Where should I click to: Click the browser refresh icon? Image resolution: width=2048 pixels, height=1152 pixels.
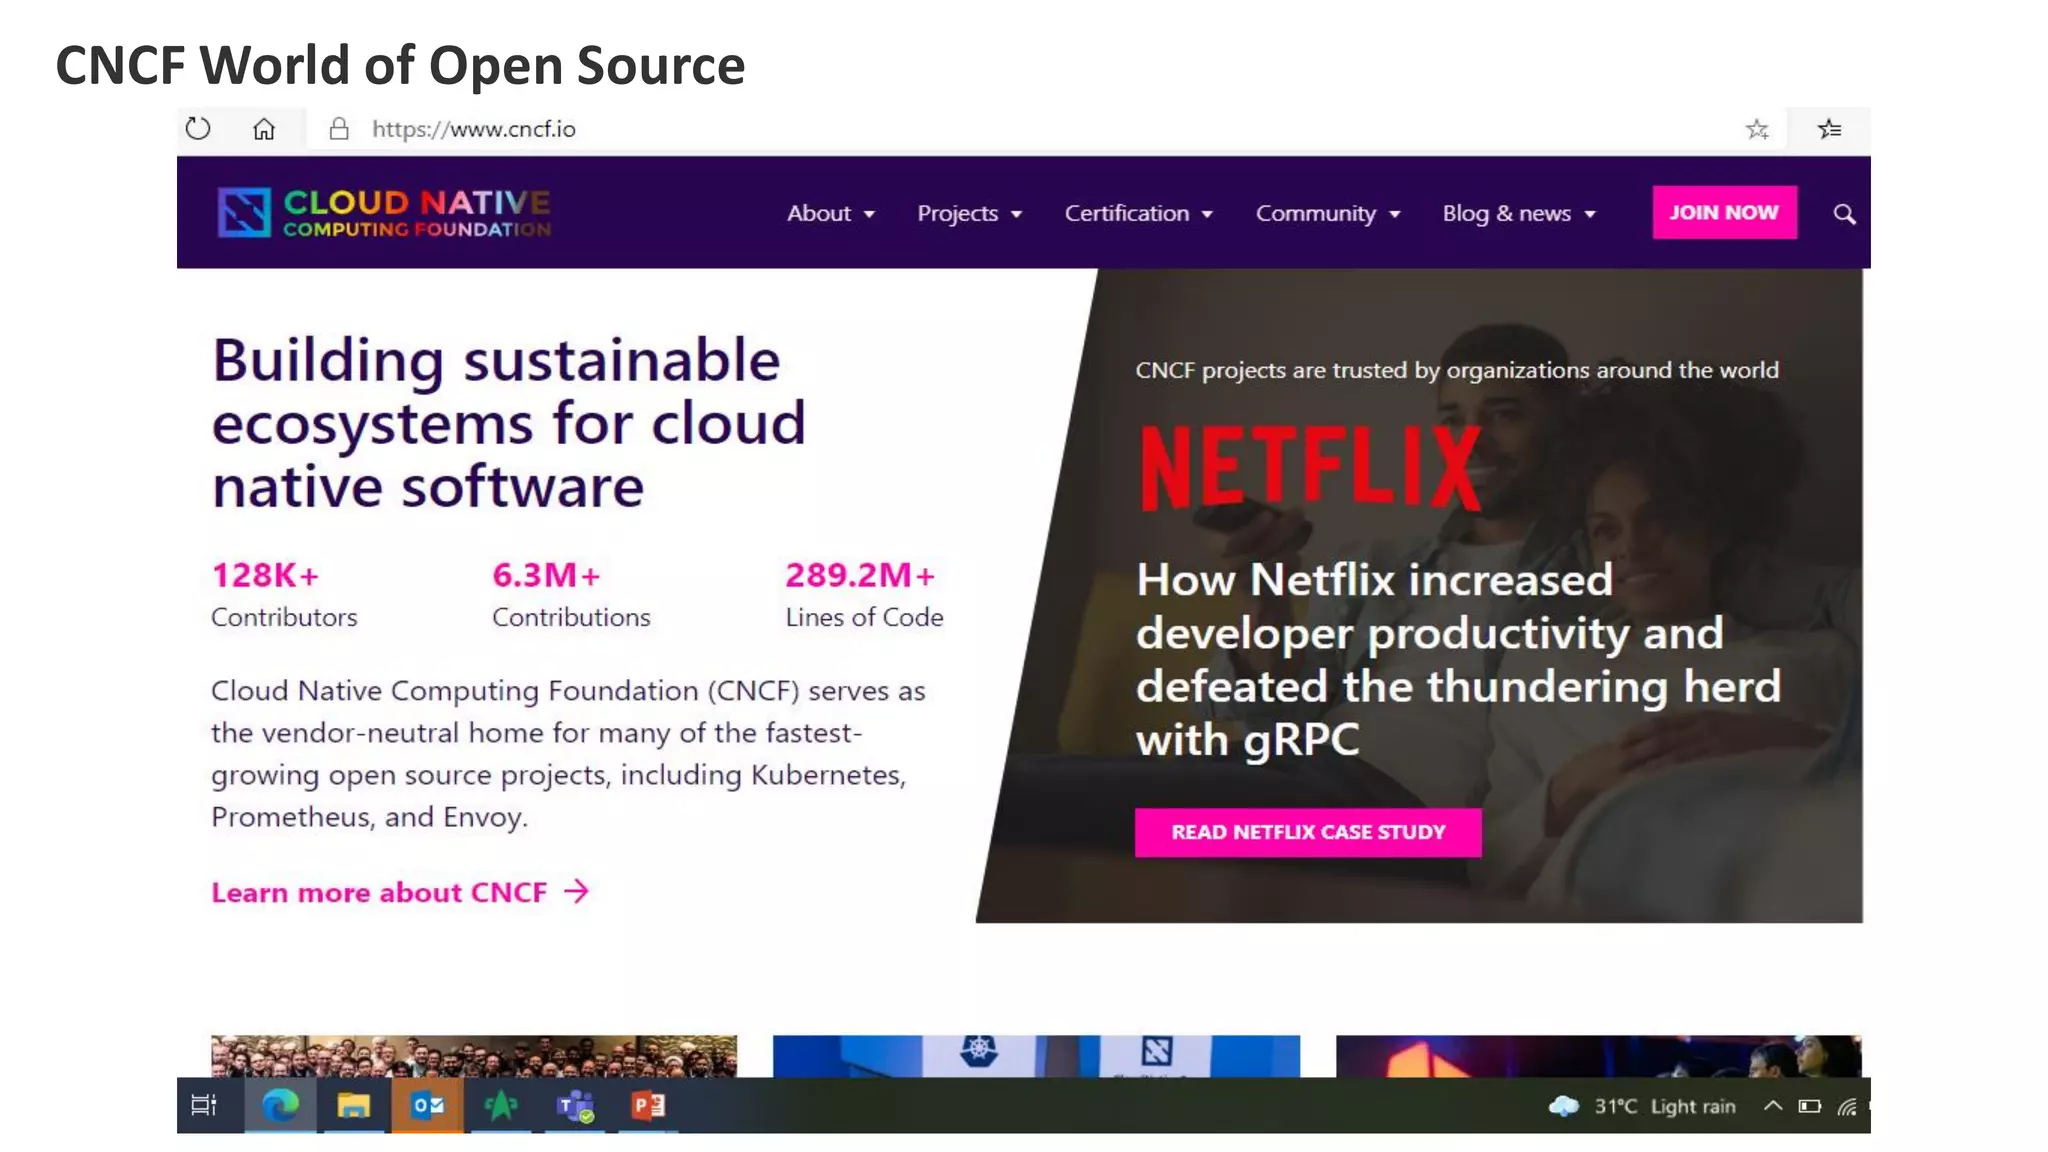[x=198, y=129]
